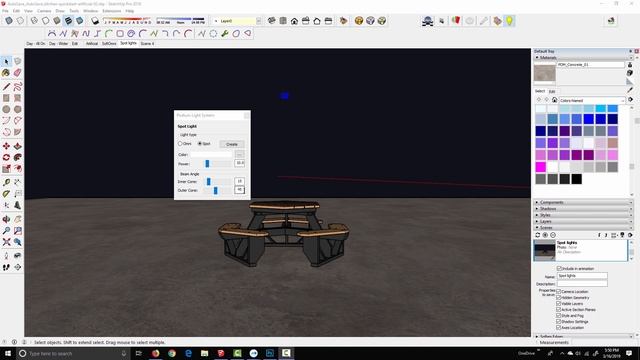Viewport: 640px width, 360px height.
Task: Expand the Components tray panel
Action: [x=584, y=202]
